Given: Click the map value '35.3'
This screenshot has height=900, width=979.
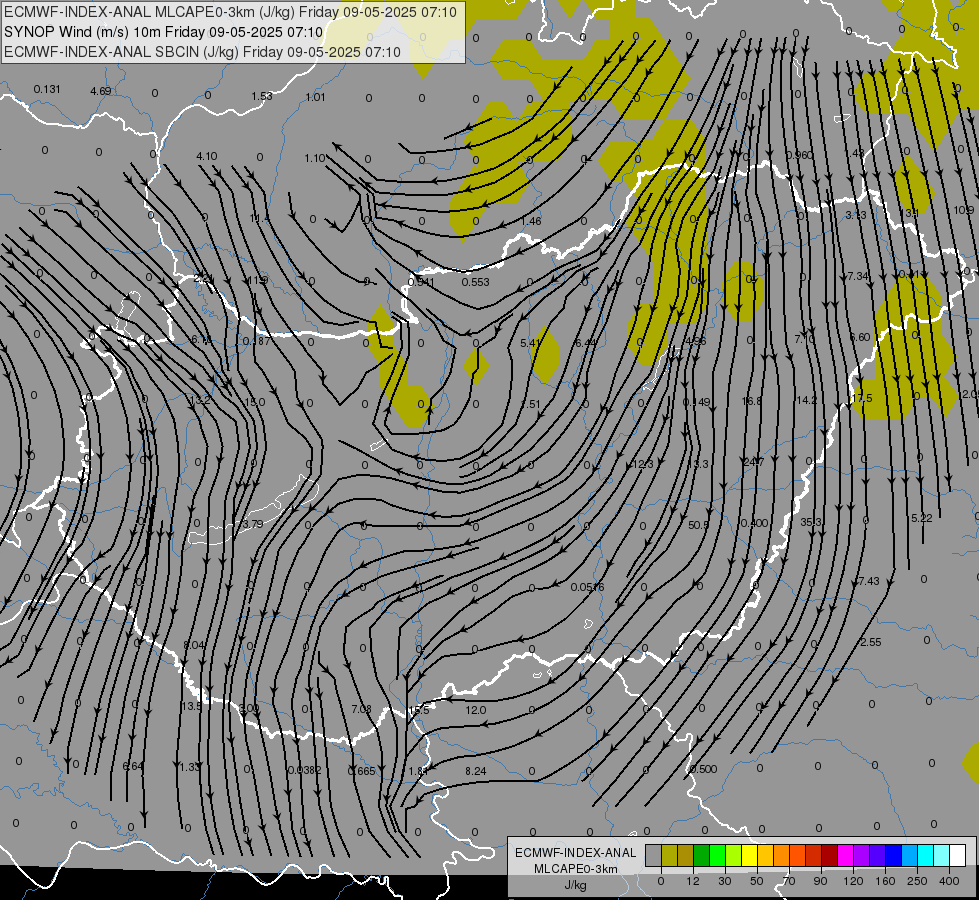Looking at the screenshot, I should 811,522.
